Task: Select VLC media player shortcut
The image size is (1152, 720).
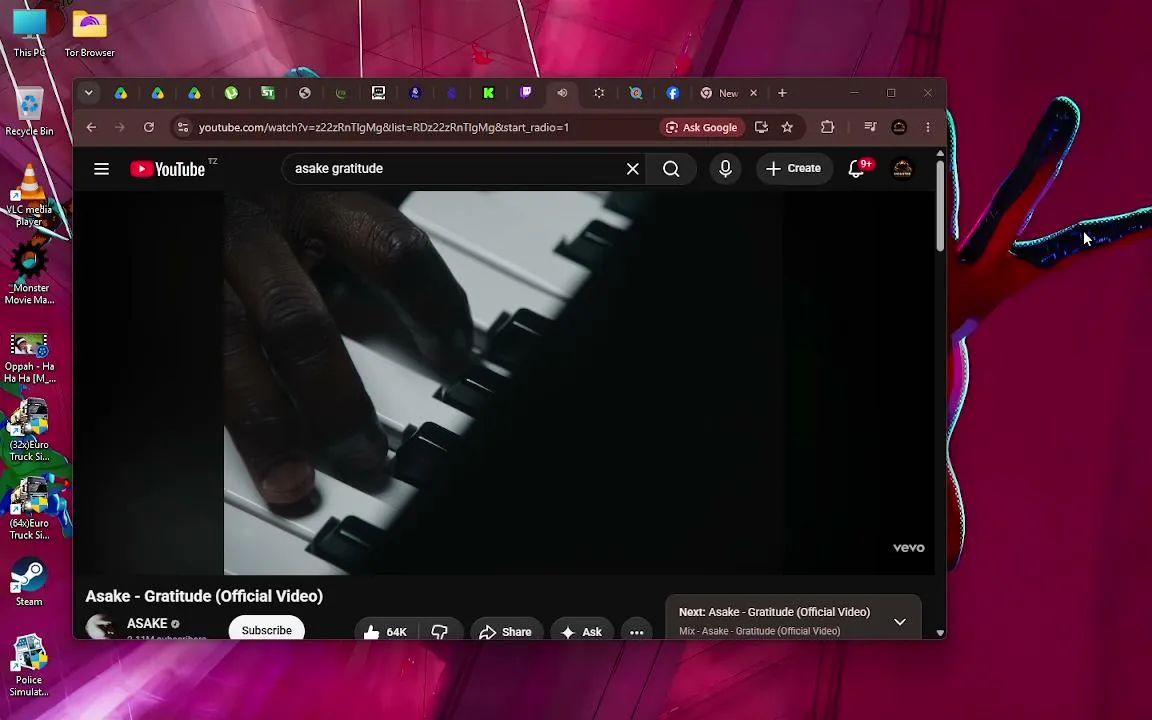Action: coord(29,195)
